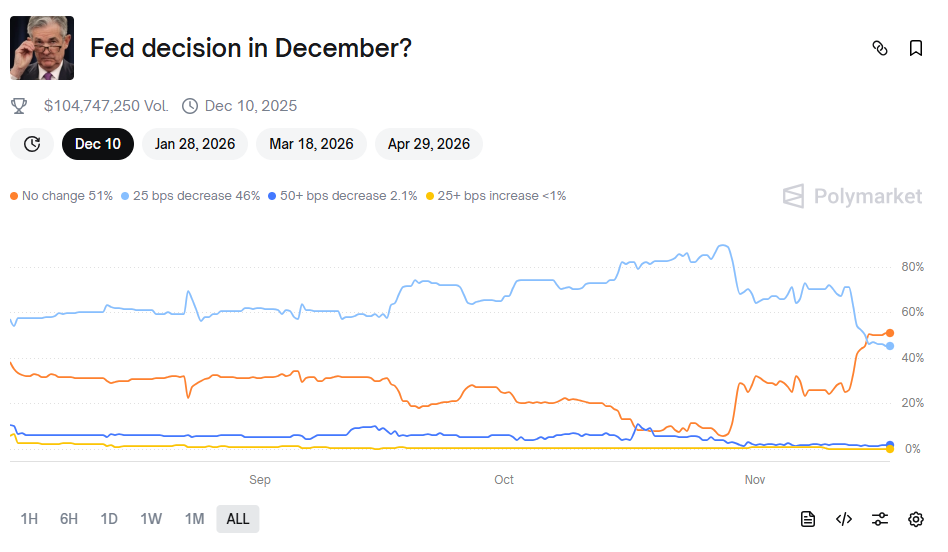Click the embed code icon

click(x=844, y=519)
